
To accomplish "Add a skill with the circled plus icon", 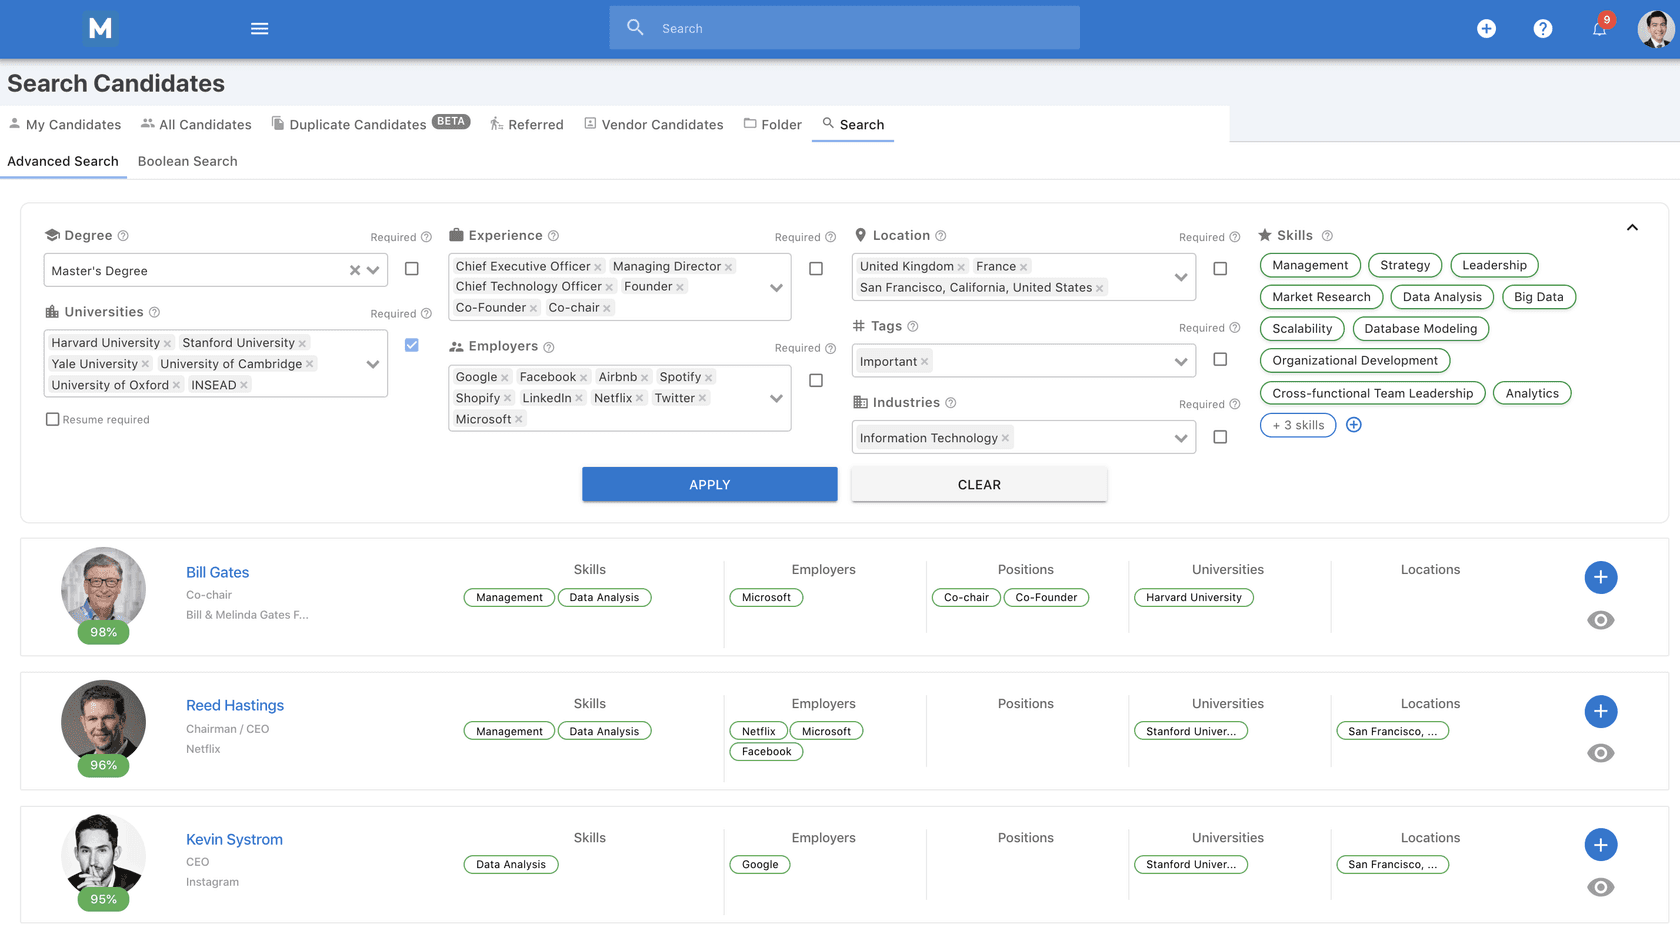I will coord(1353,425).
